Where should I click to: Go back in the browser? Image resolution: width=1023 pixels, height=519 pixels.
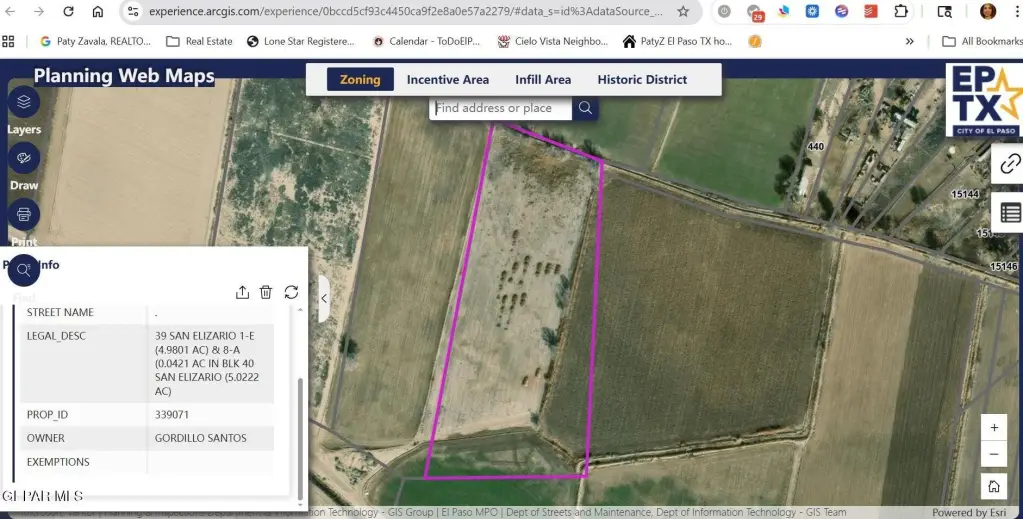[10, 11]
